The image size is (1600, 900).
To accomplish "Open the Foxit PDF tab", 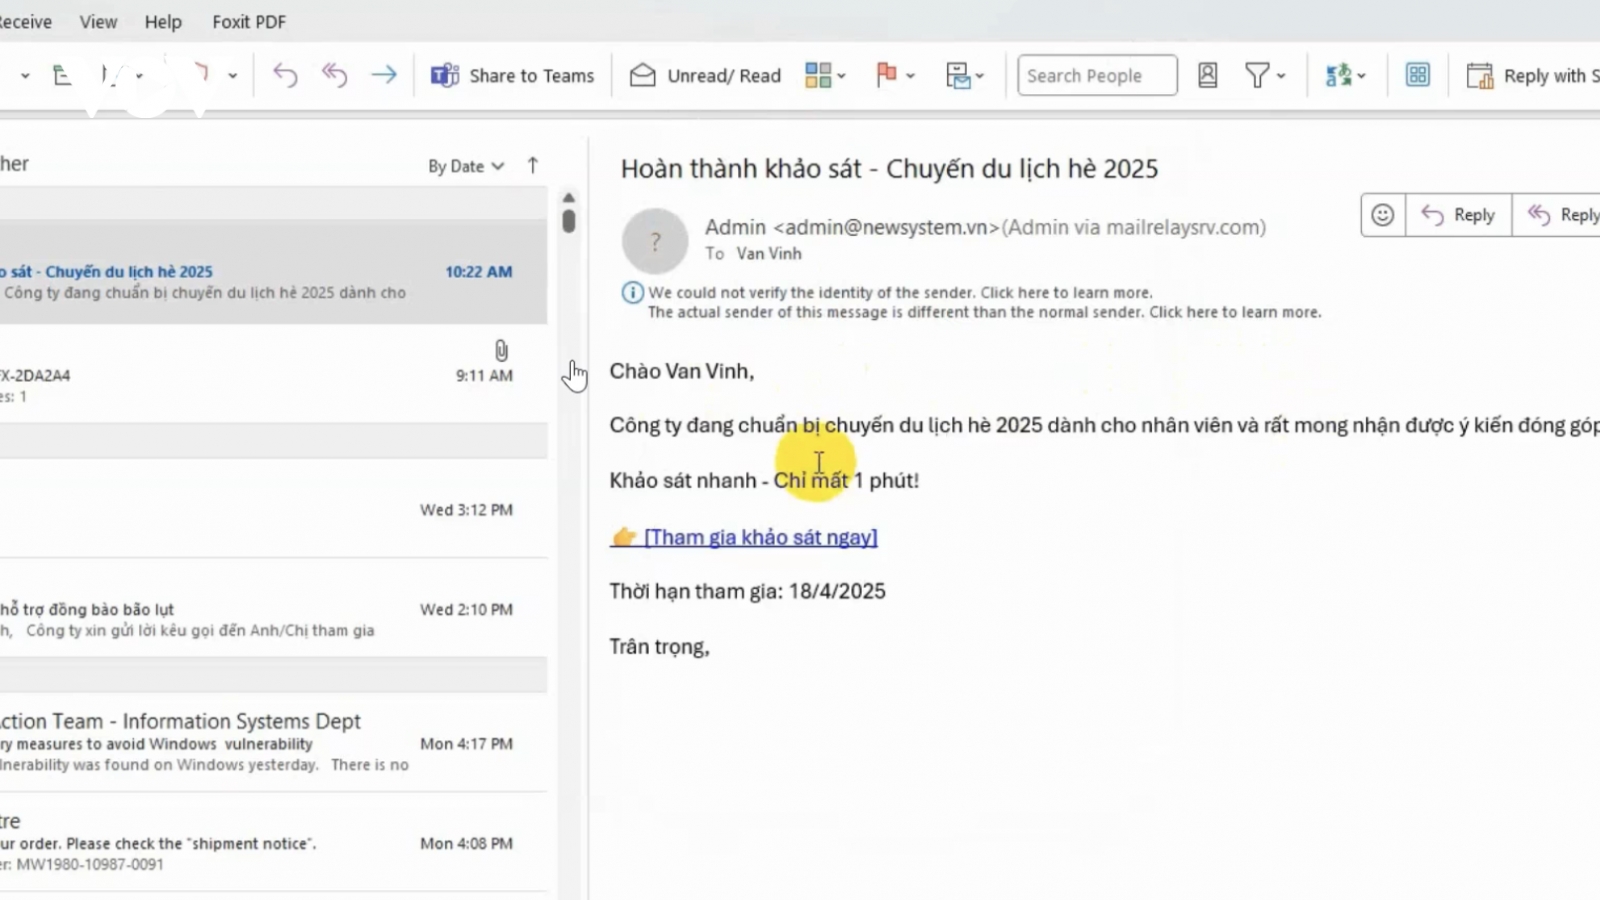I will point(249,21).
